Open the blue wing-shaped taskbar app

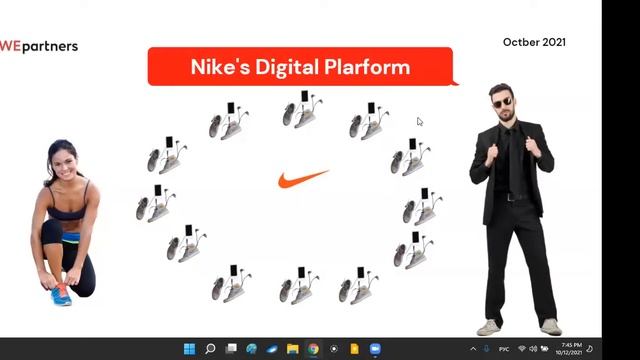(x=272, y=349)
